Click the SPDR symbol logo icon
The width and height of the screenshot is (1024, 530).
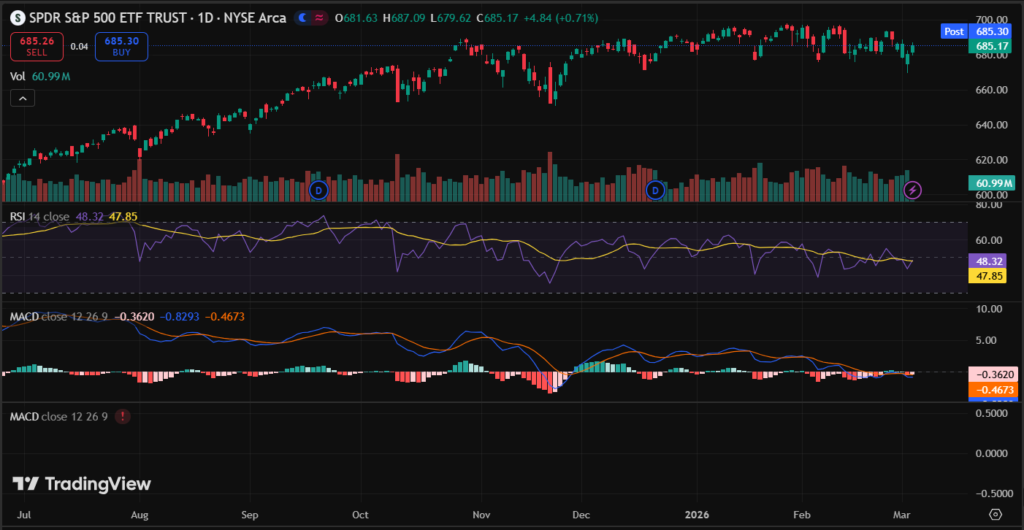(14, 18)
